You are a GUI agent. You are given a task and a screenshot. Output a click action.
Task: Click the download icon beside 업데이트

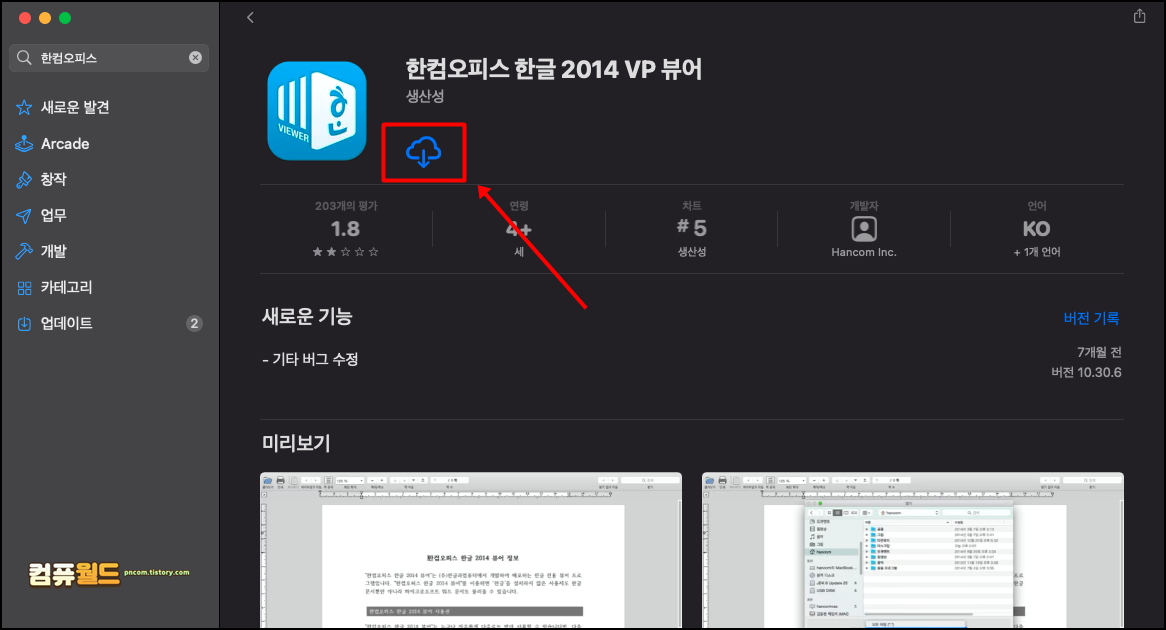[24, 324]
